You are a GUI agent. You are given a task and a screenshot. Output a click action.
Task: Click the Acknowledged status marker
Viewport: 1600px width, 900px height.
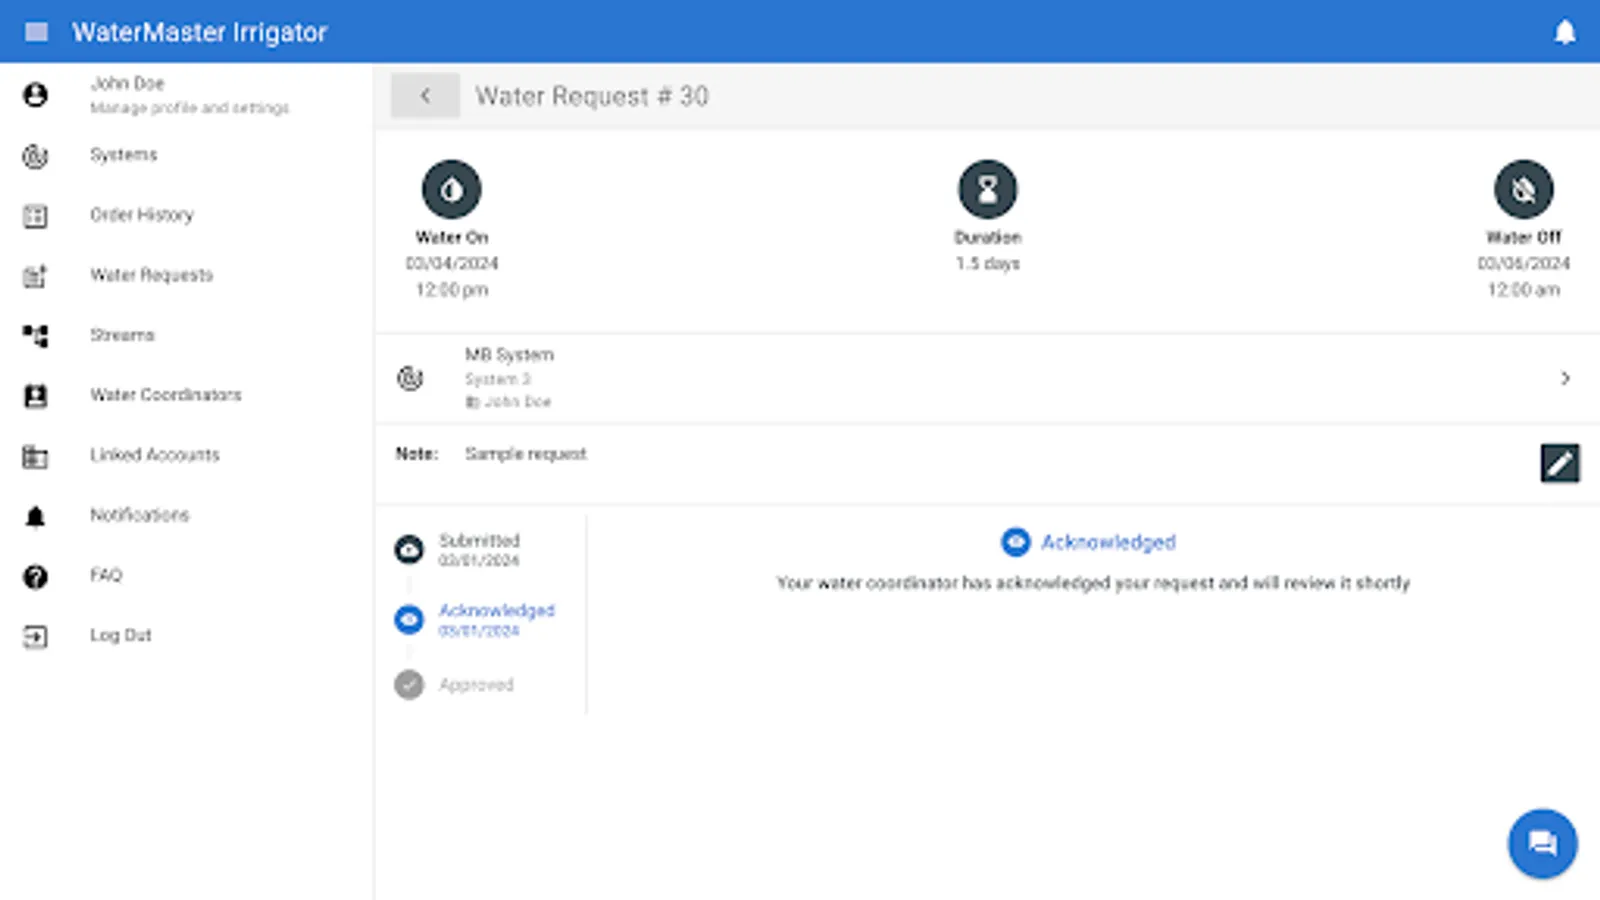point(408,620)
